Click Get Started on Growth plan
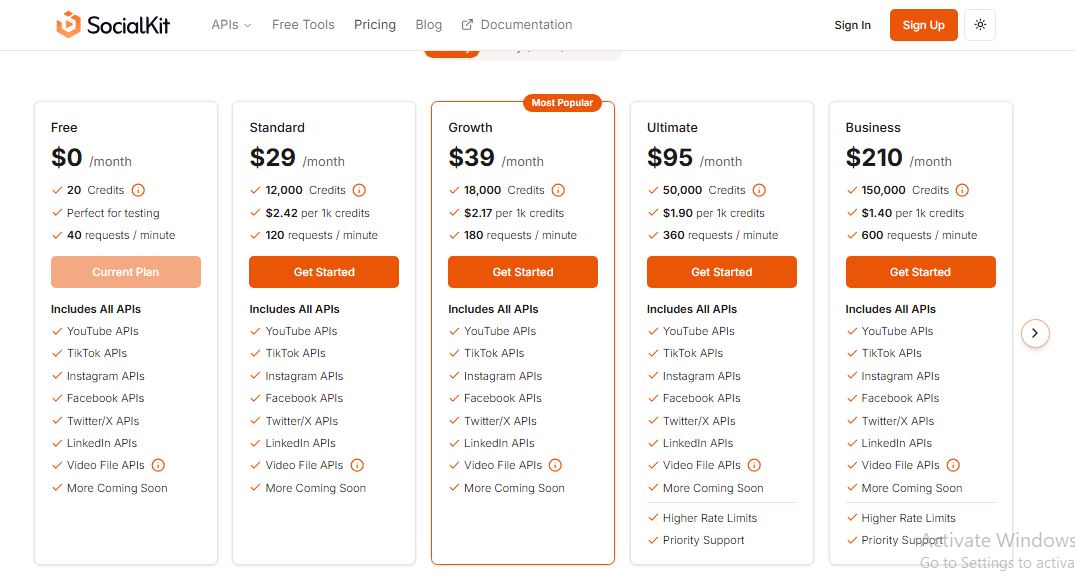The image size is (1075, 581). click(x=522, y=272)
